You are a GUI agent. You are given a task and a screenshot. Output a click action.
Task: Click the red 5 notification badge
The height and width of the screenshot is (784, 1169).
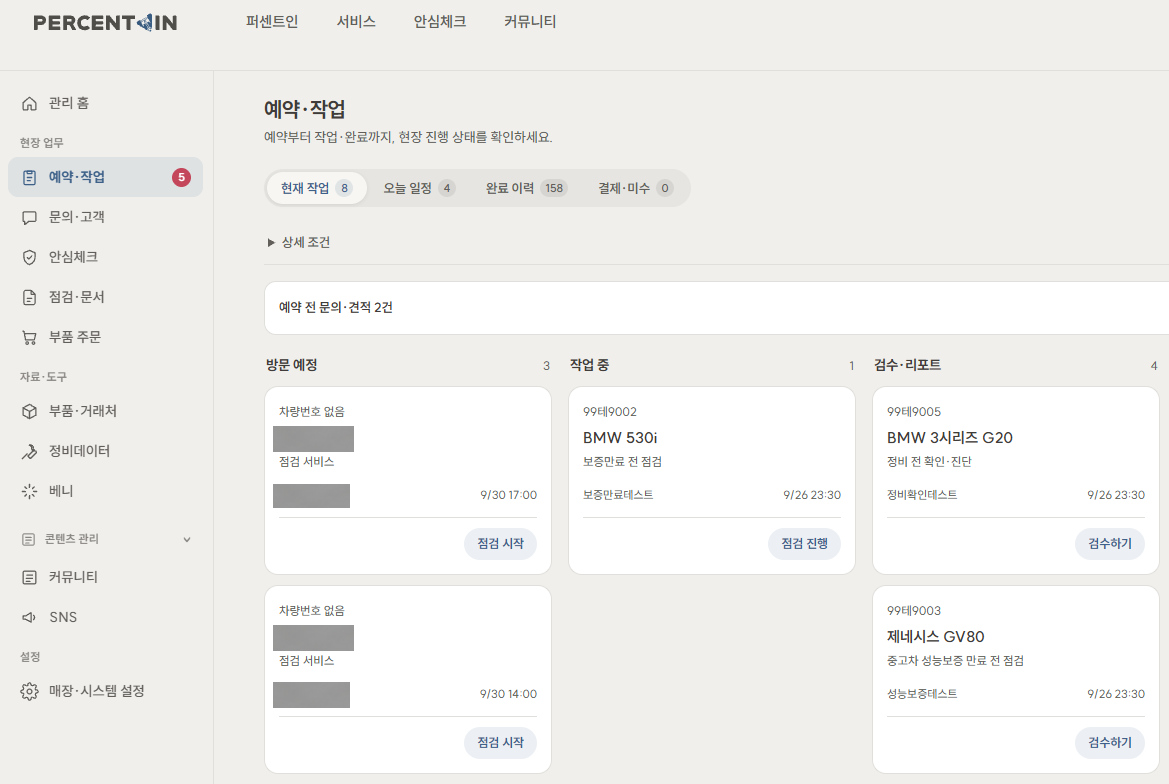181,177
